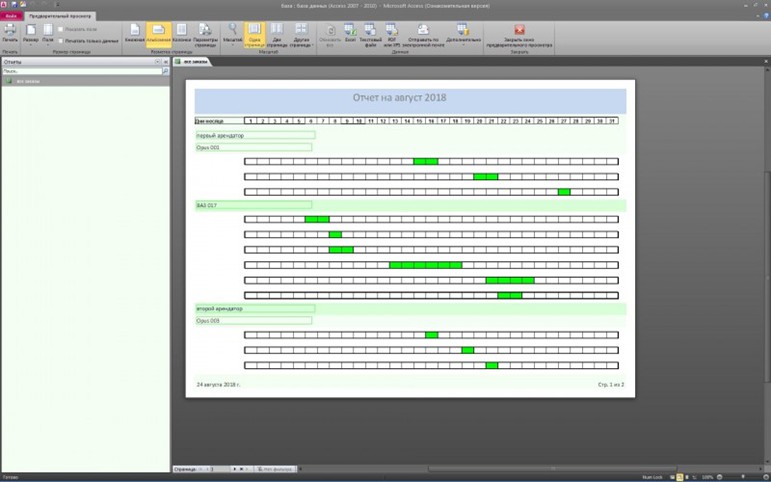Click day 31 in the header row
The image size is (771, 482).
tap(612, 120)
